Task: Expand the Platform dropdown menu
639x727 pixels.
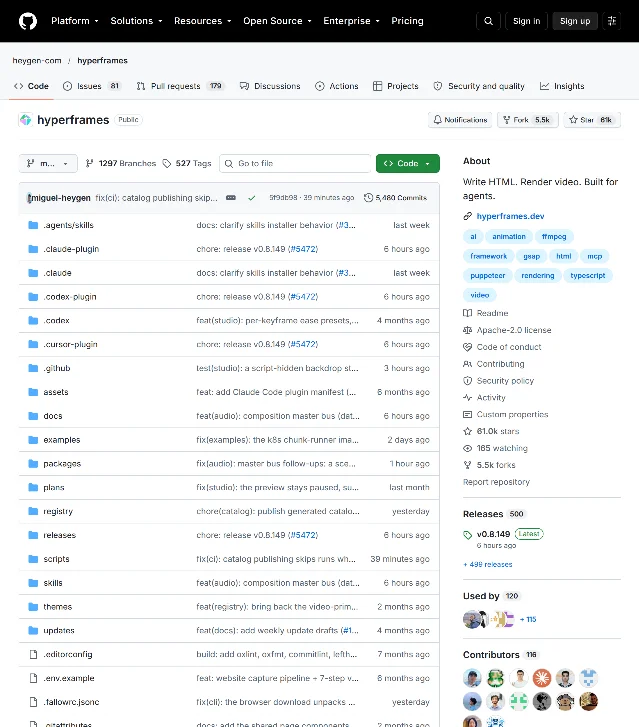Action: (75, 21)
